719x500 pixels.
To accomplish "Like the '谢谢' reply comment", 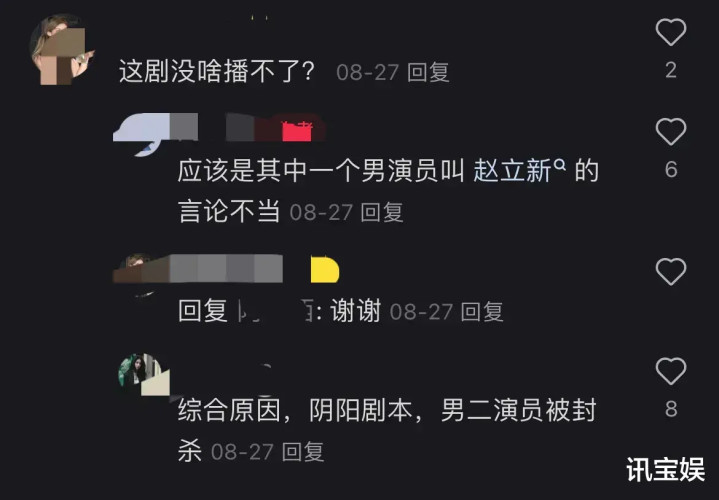I will tap(670, 272).
